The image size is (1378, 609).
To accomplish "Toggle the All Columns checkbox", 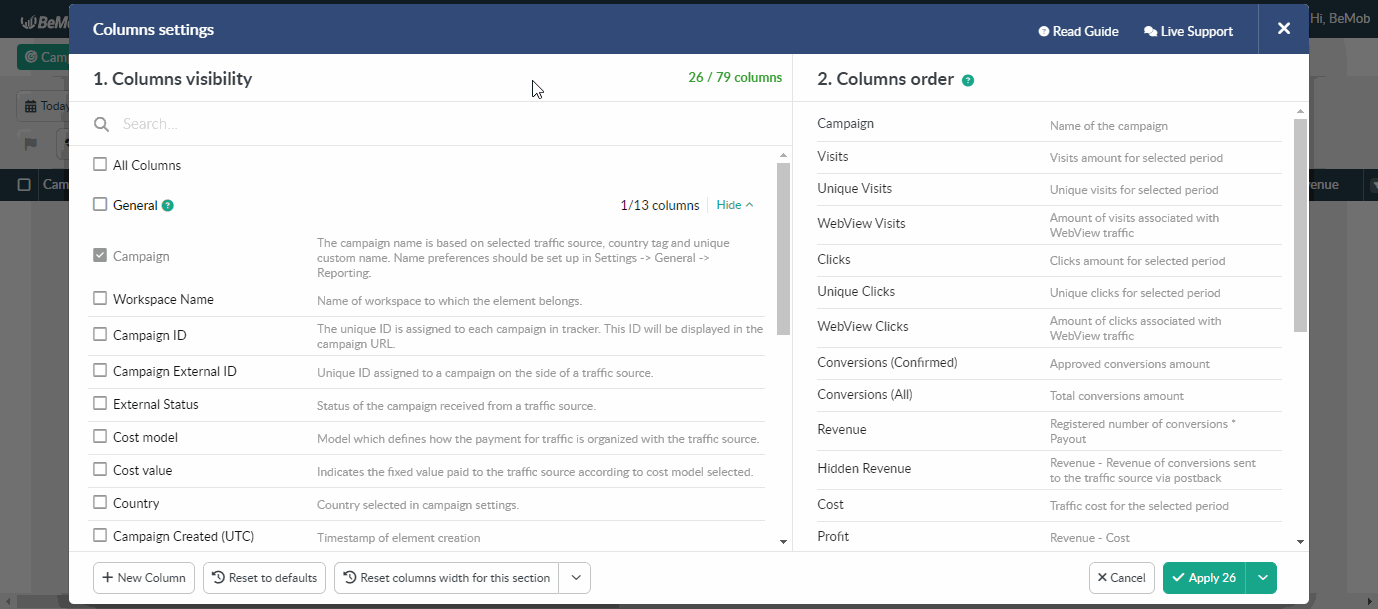I will pyautogui.click(x=100, y=165).
